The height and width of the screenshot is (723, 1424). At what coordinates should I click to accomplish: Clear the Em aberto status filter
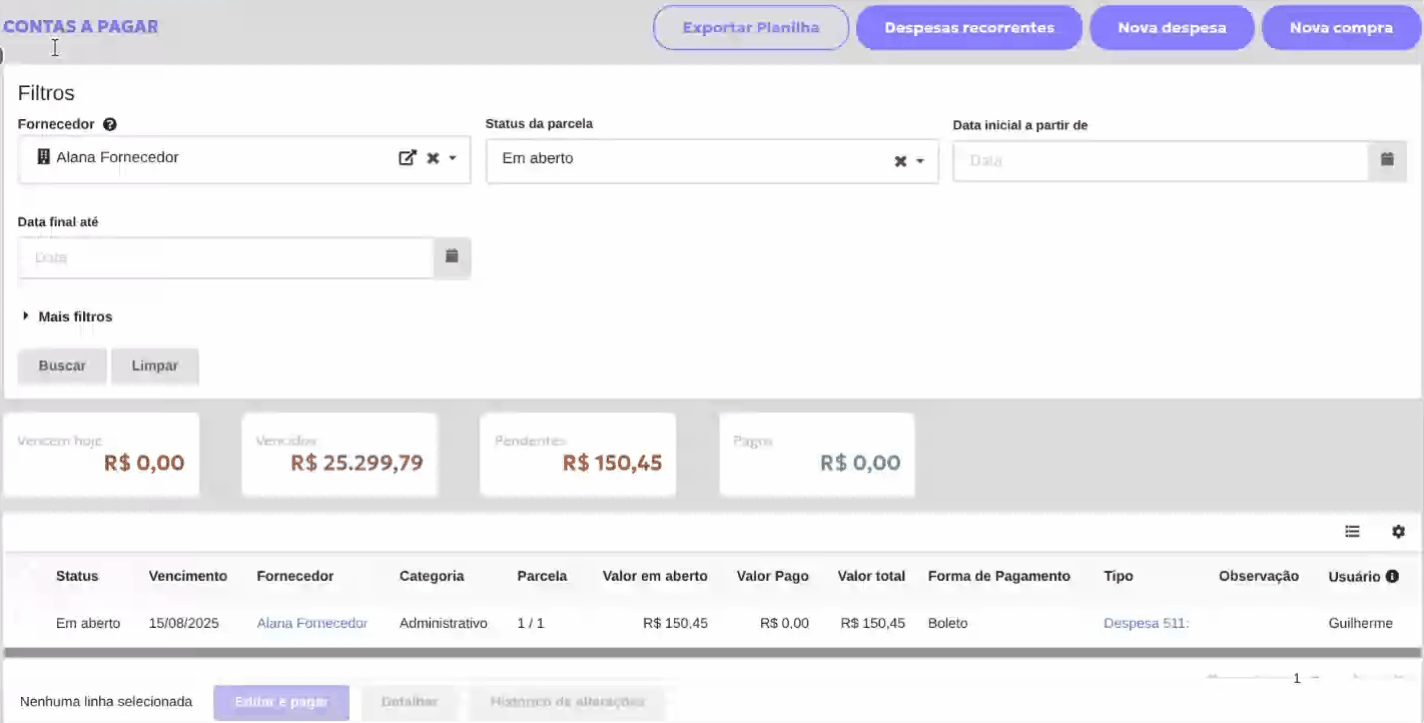900,161
